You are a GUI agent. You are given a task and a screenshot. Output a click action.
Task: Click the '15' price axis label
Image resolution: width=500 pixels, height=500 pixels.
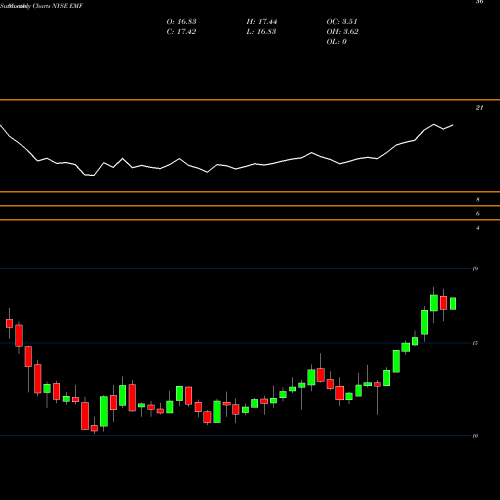(475, 343)
